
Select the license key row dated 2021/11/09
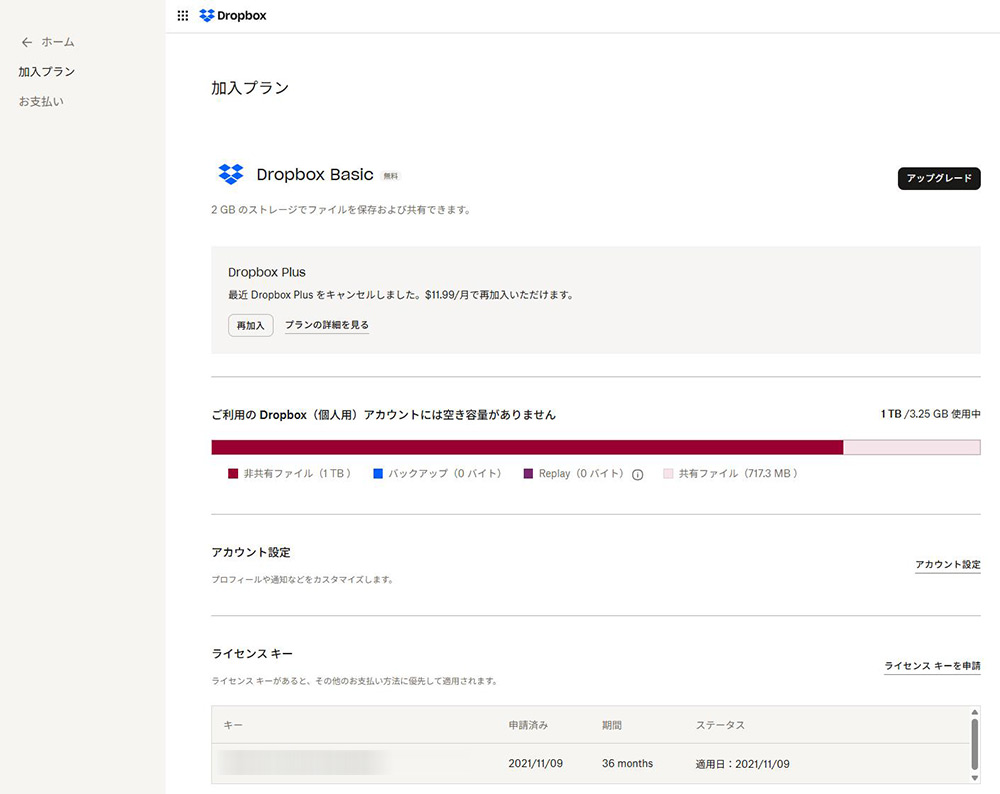tap(590, 764)
